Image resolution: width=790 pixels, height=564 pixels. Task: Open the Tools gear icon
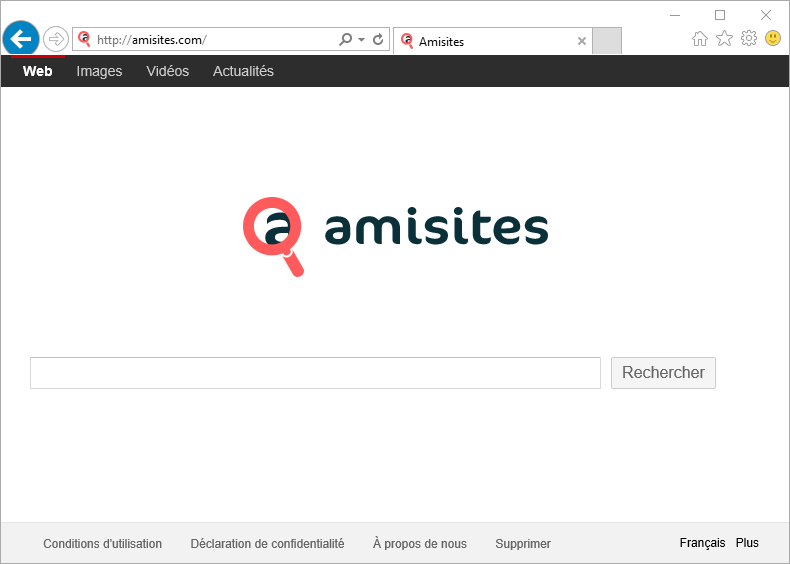coord(748,38)
